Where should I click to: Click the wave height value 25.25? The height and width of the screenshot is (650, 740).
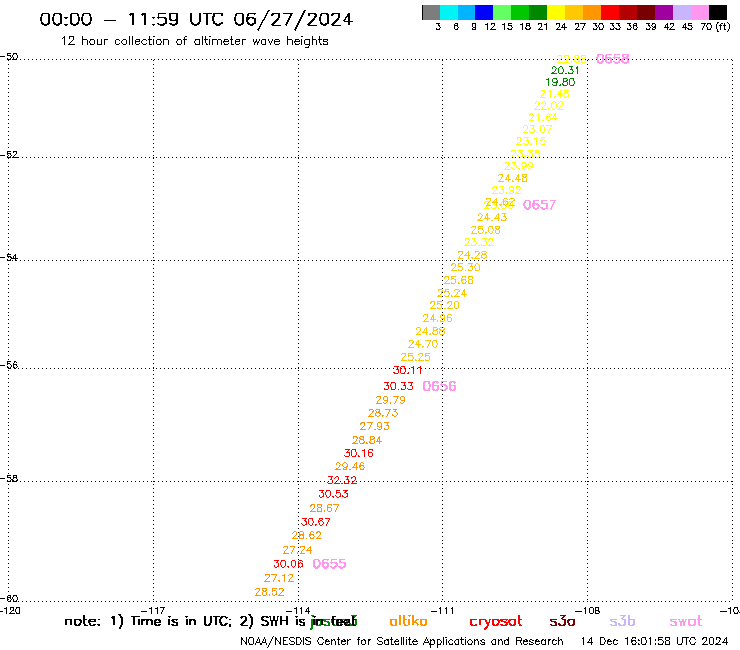tap(416, 357)
